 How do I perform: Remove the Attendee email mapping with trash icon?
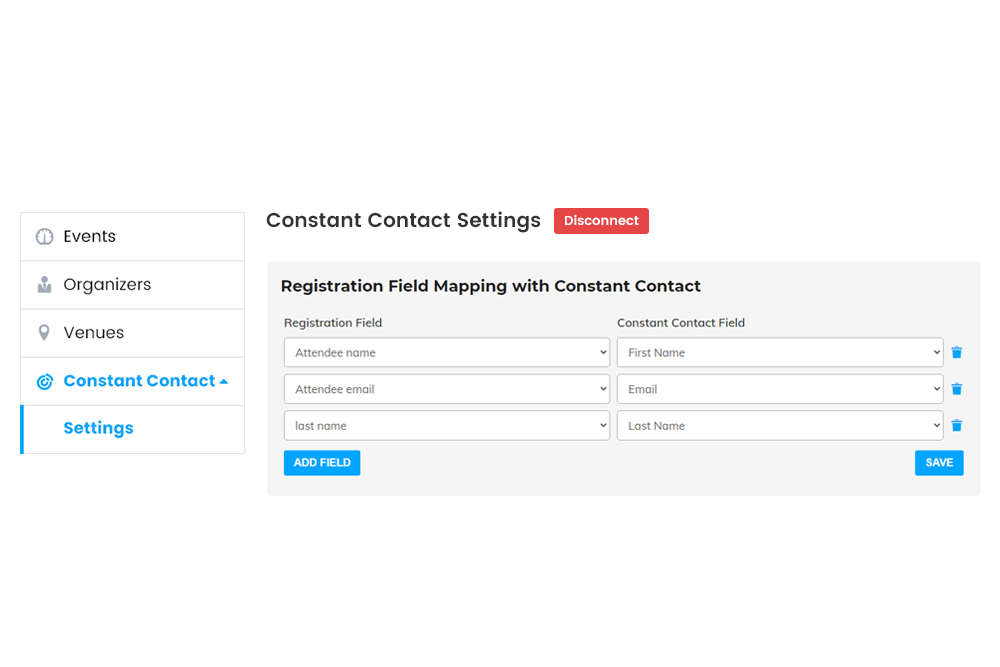[x=957, y=388]
